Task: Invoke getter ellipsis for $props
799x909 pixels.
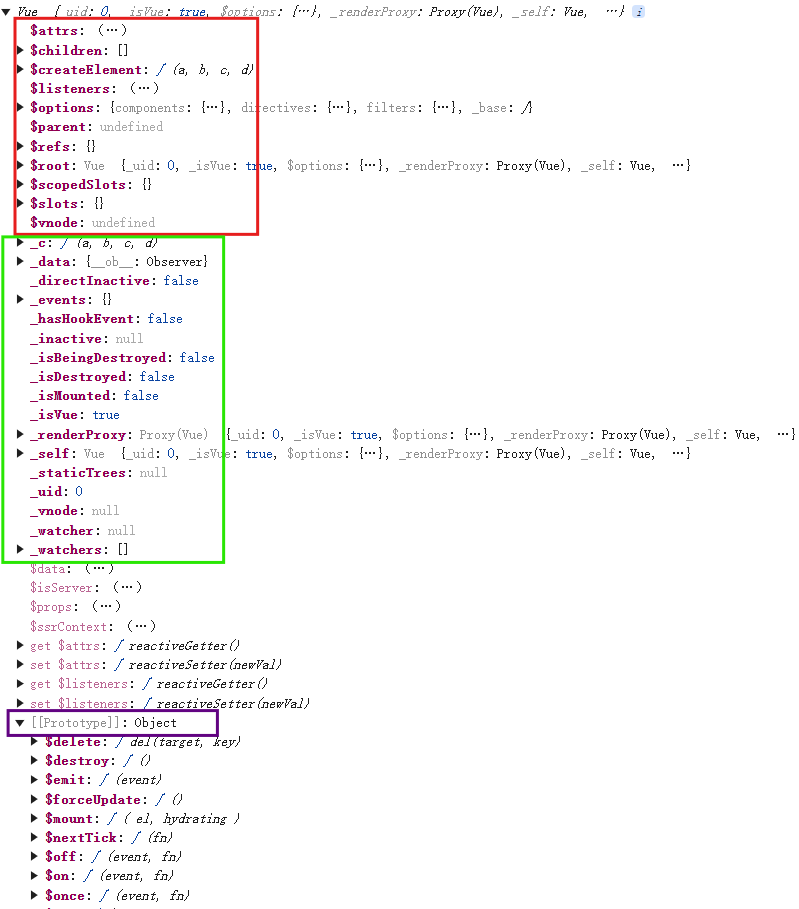Action: 106,606
